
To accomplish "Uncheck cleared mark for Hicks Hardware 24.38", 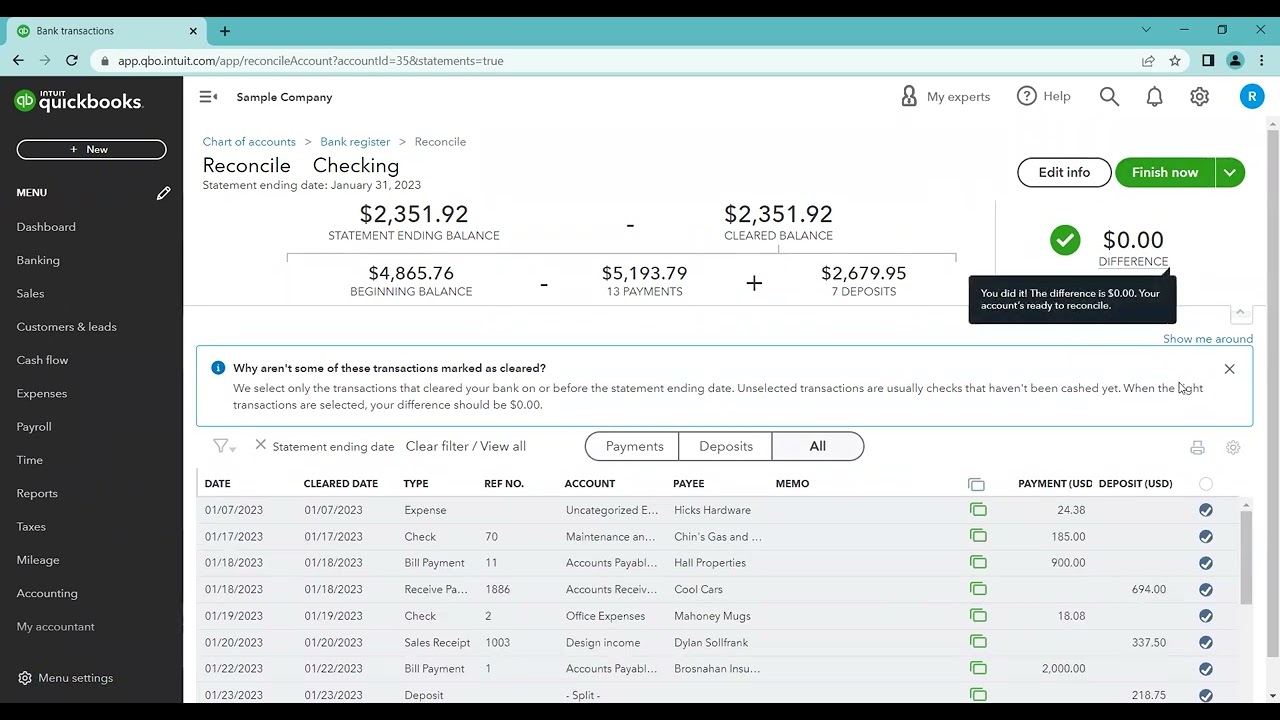I will pyautogui.click(x=1206, y=510).
